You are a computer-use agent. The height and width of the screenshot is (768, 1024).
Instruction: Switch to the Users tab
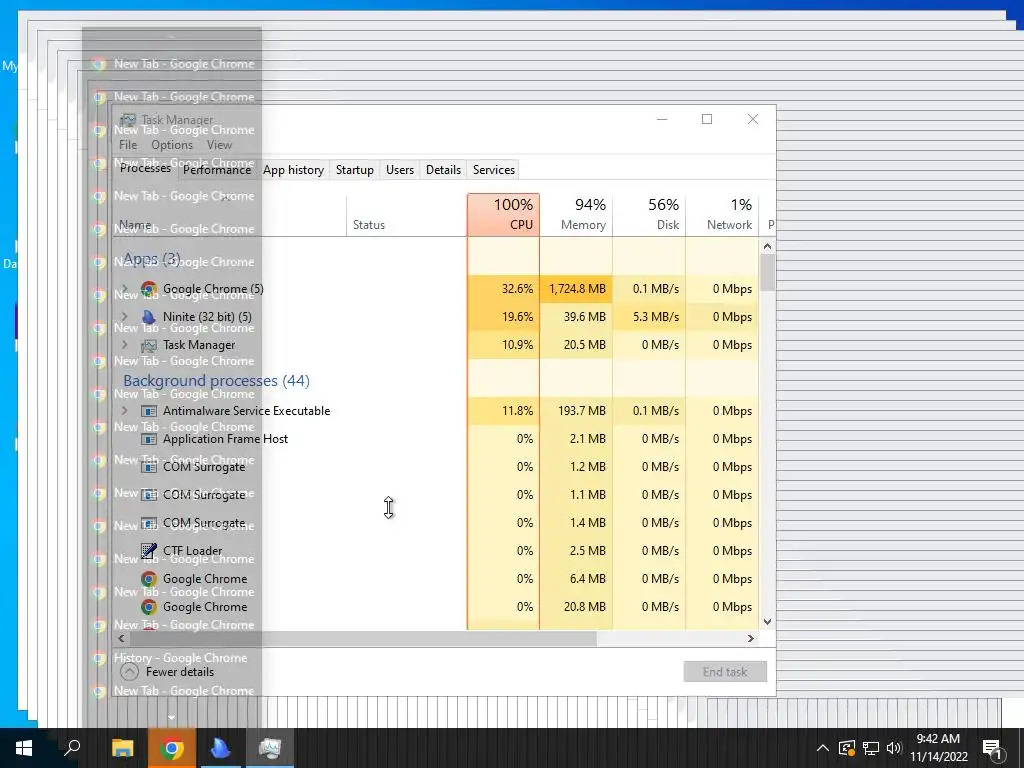[x=400, y=170]
